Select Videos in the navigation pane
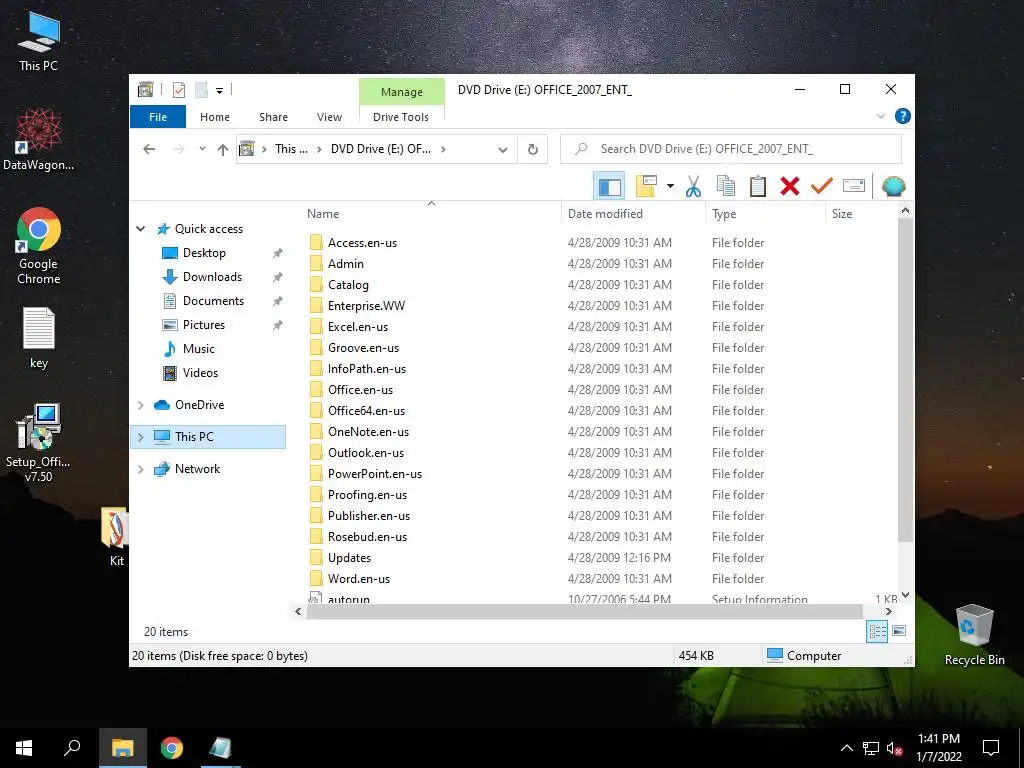The image size is (1024, 768). tap(200, 373)
